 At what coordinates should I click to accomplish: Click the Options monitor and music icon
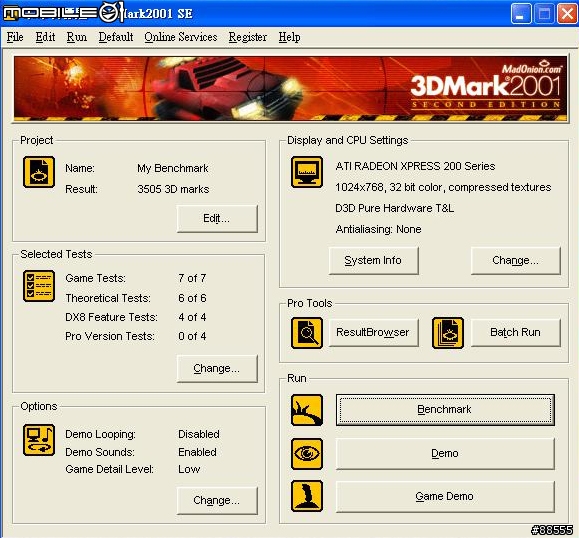point(39,440)
